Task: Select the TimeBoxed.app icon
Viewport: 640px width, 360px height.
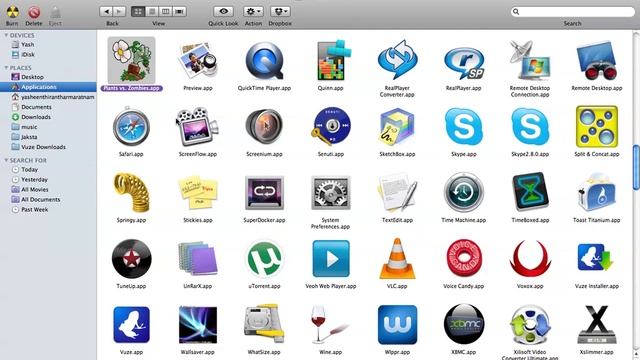Action: click(x=530, y=191)
